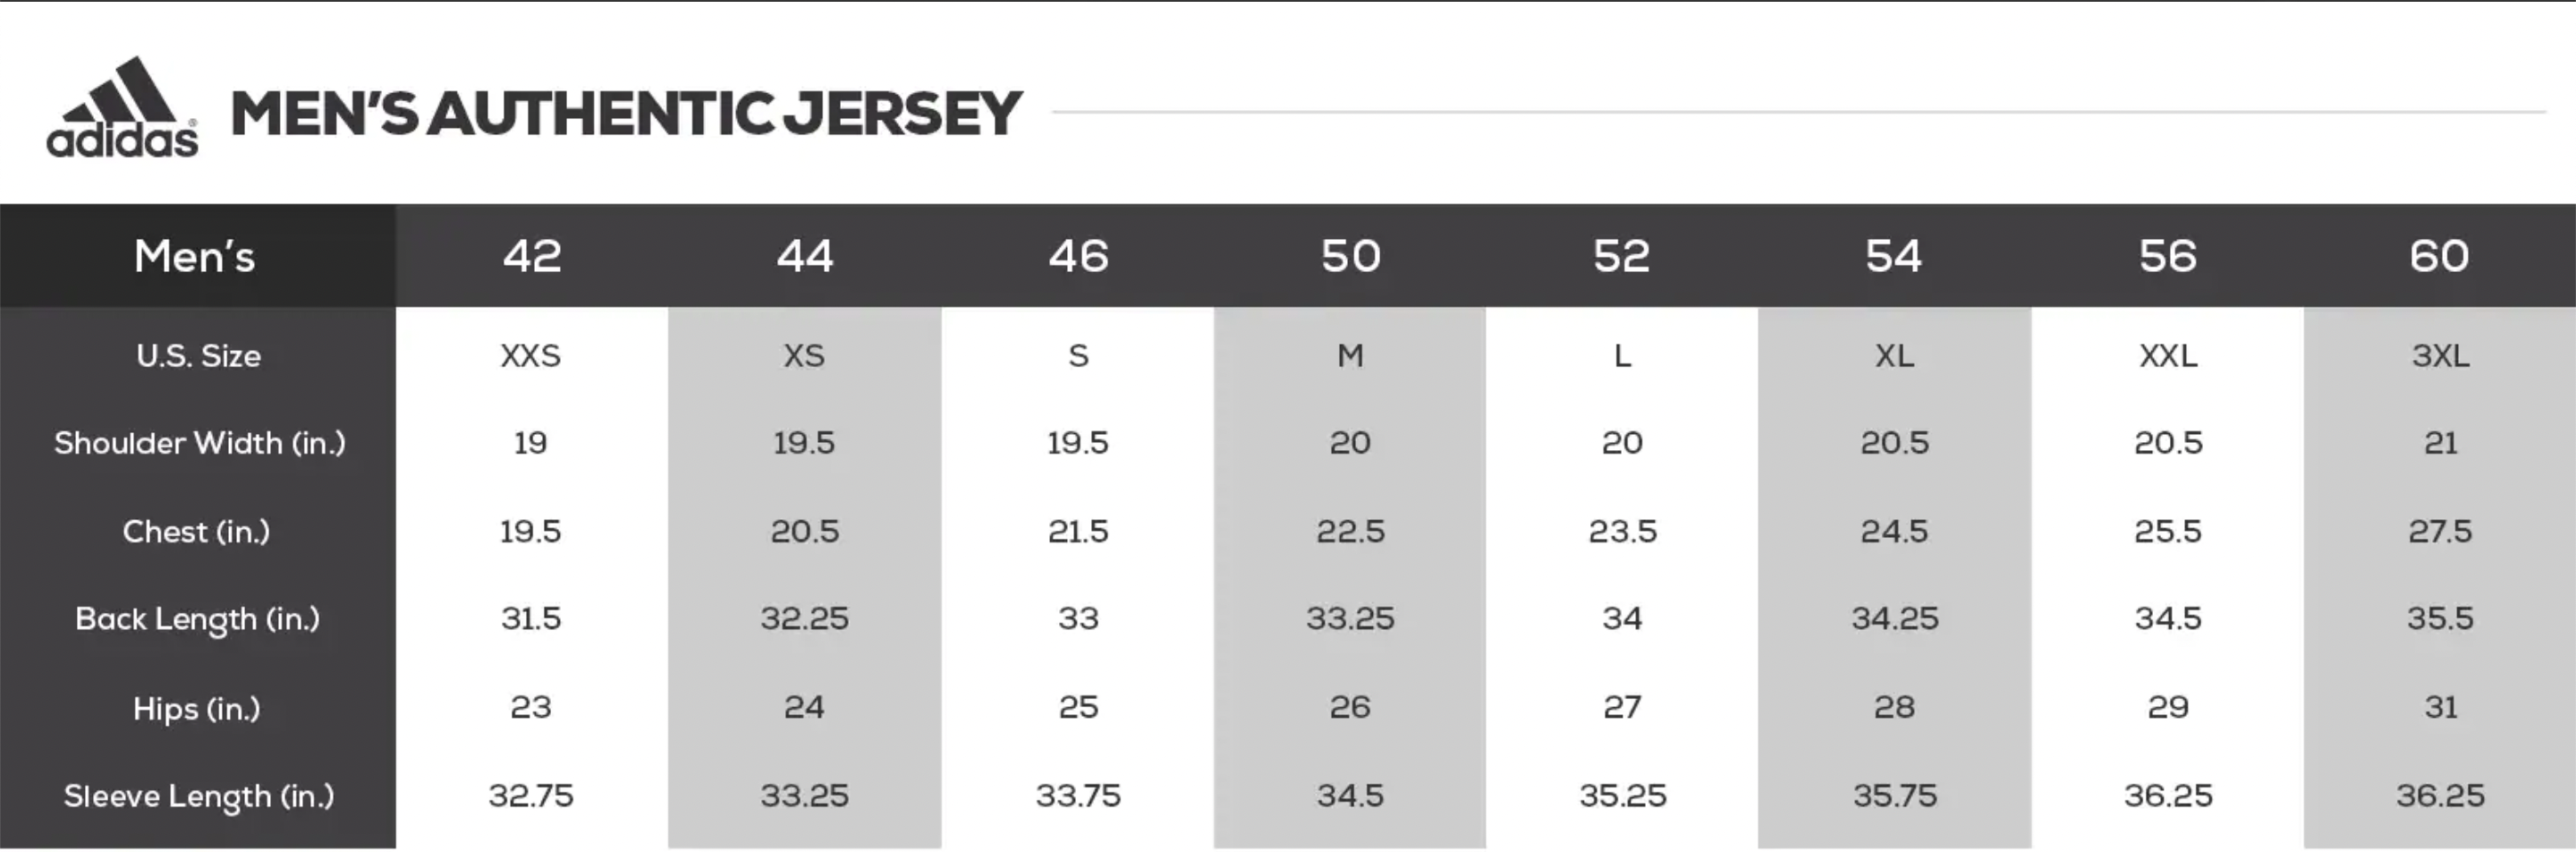2576x852 pixels.
Task: Click back length value 32.25
Action: [804, 619]
